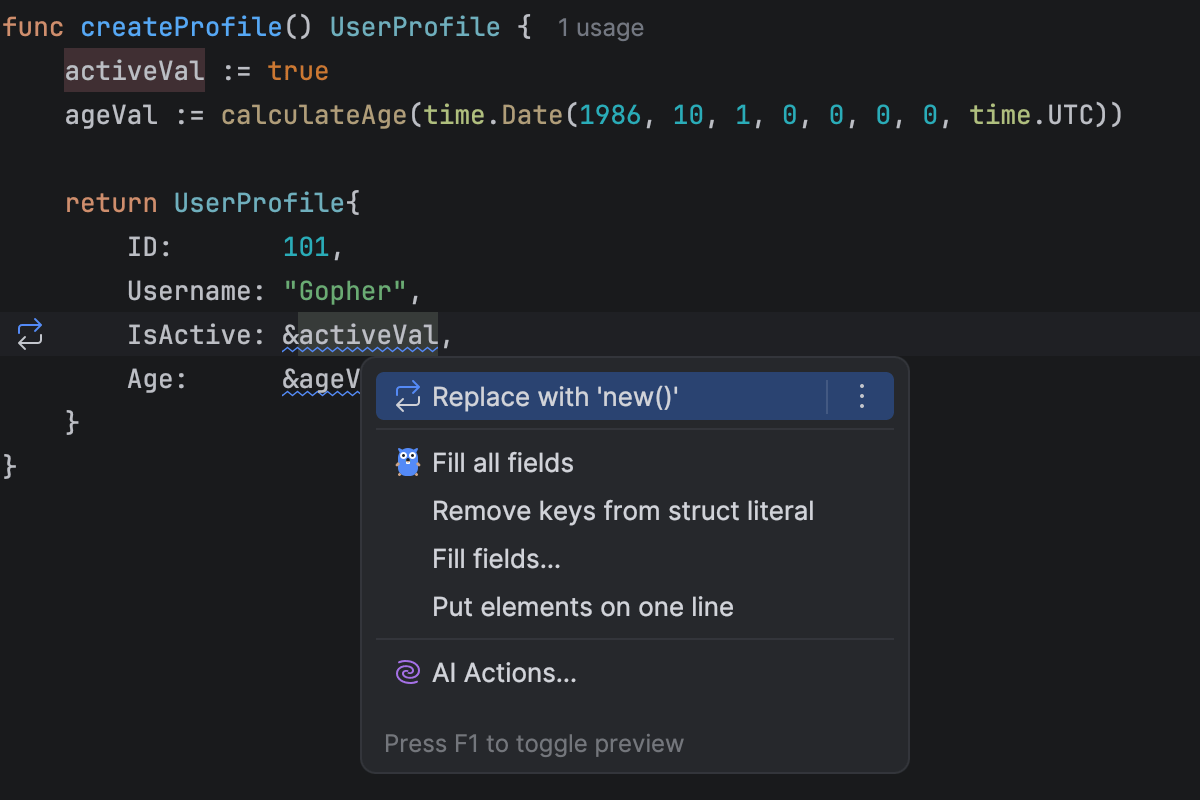Click the Age field key

point(150,379)
